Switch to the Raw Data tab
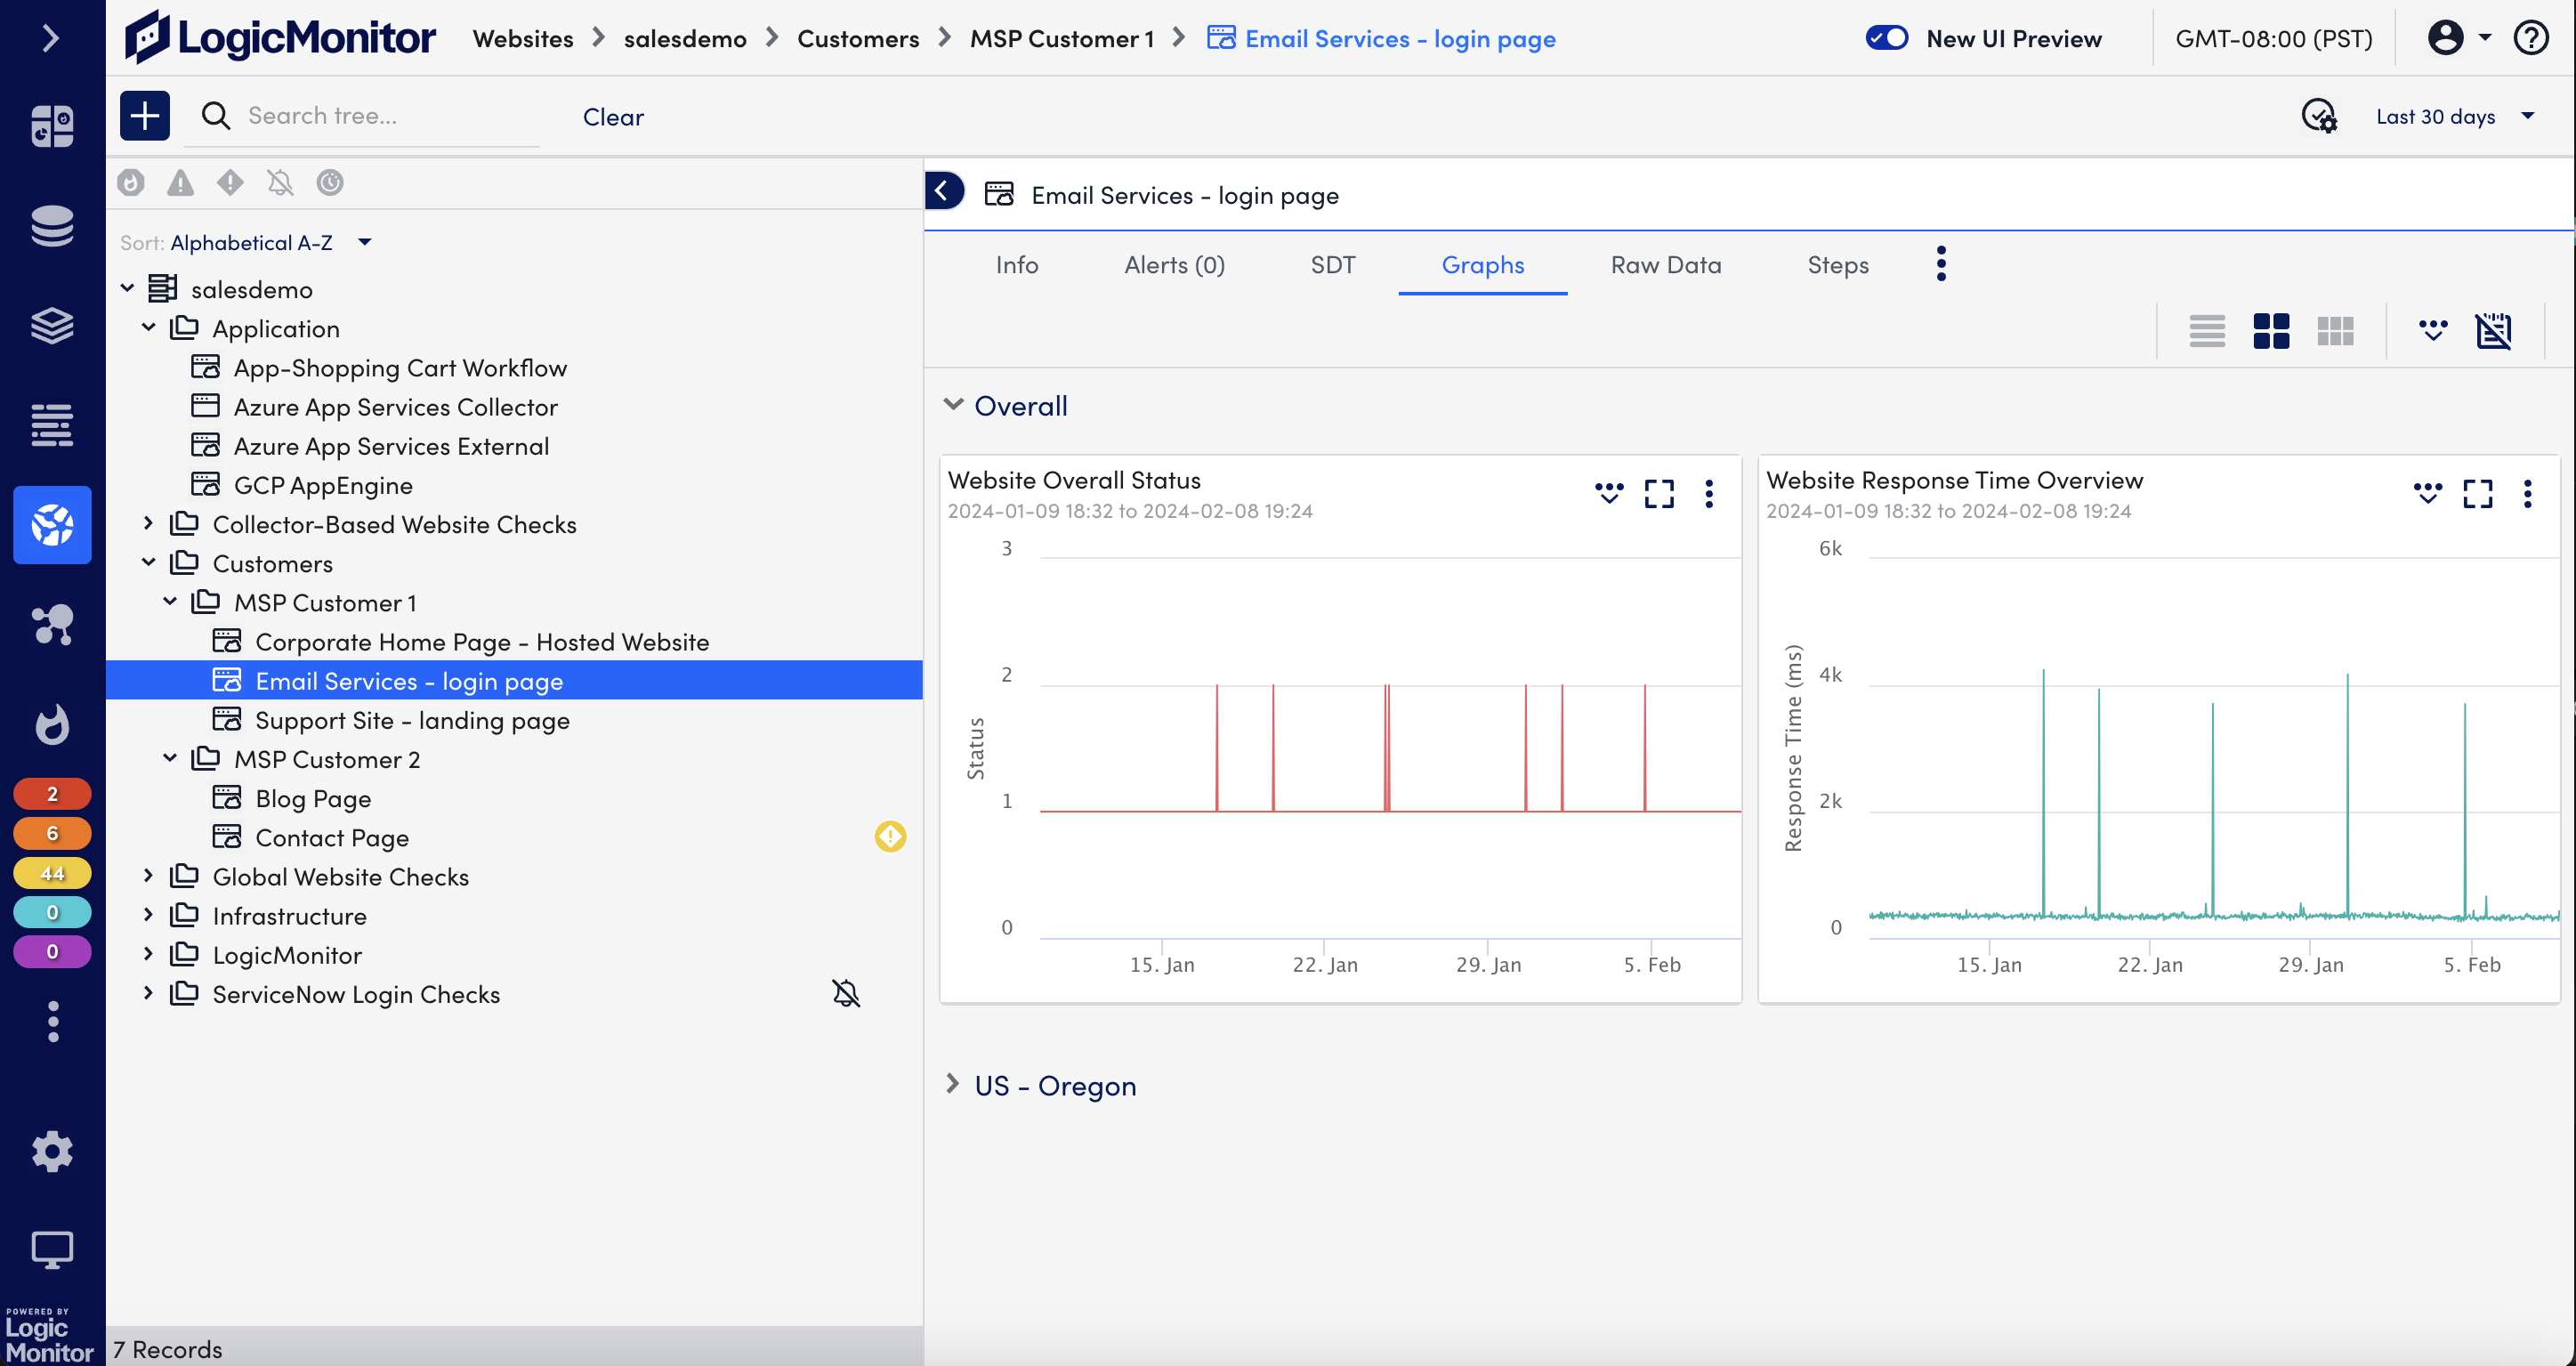The width and height of the screenshot is (2576, 1366). (x=1665, y=265)
